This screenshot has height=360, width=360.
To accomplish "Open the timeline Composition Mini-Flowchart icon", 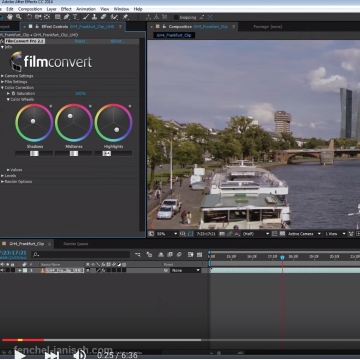I will [x=138, y=255].
